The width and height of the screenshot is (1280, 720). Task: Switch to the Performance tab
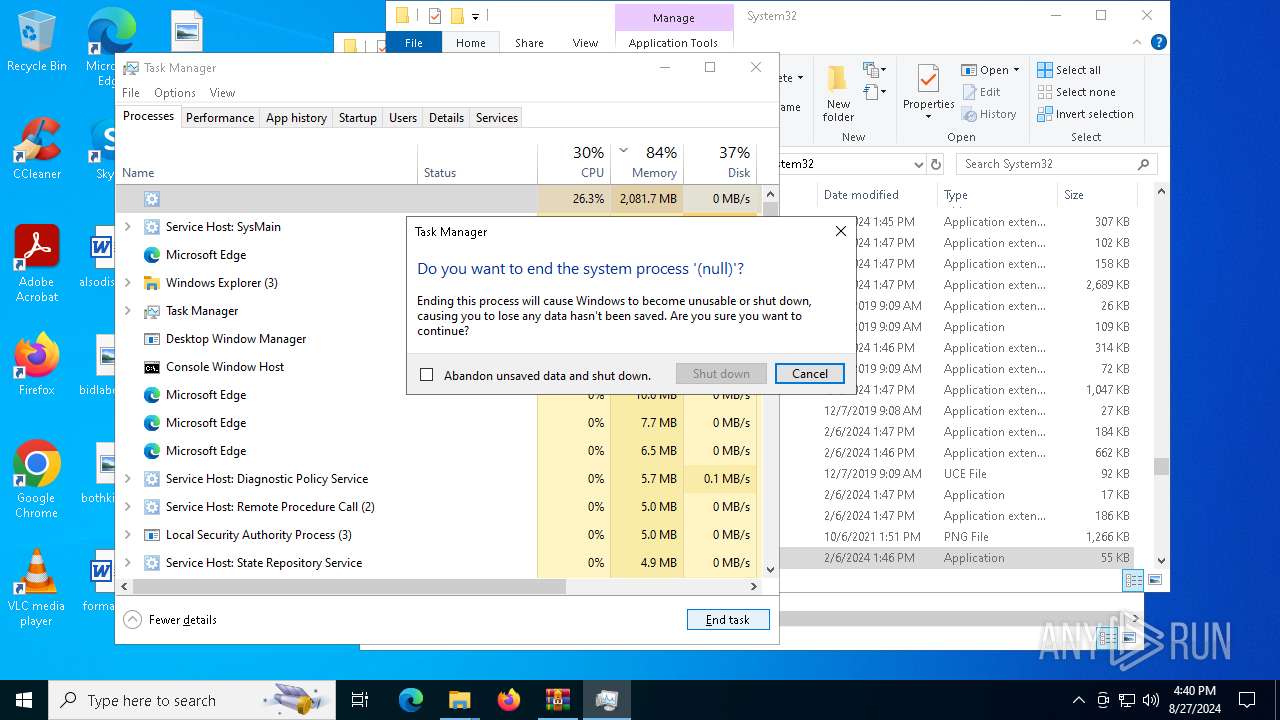(x=220, y=117)
